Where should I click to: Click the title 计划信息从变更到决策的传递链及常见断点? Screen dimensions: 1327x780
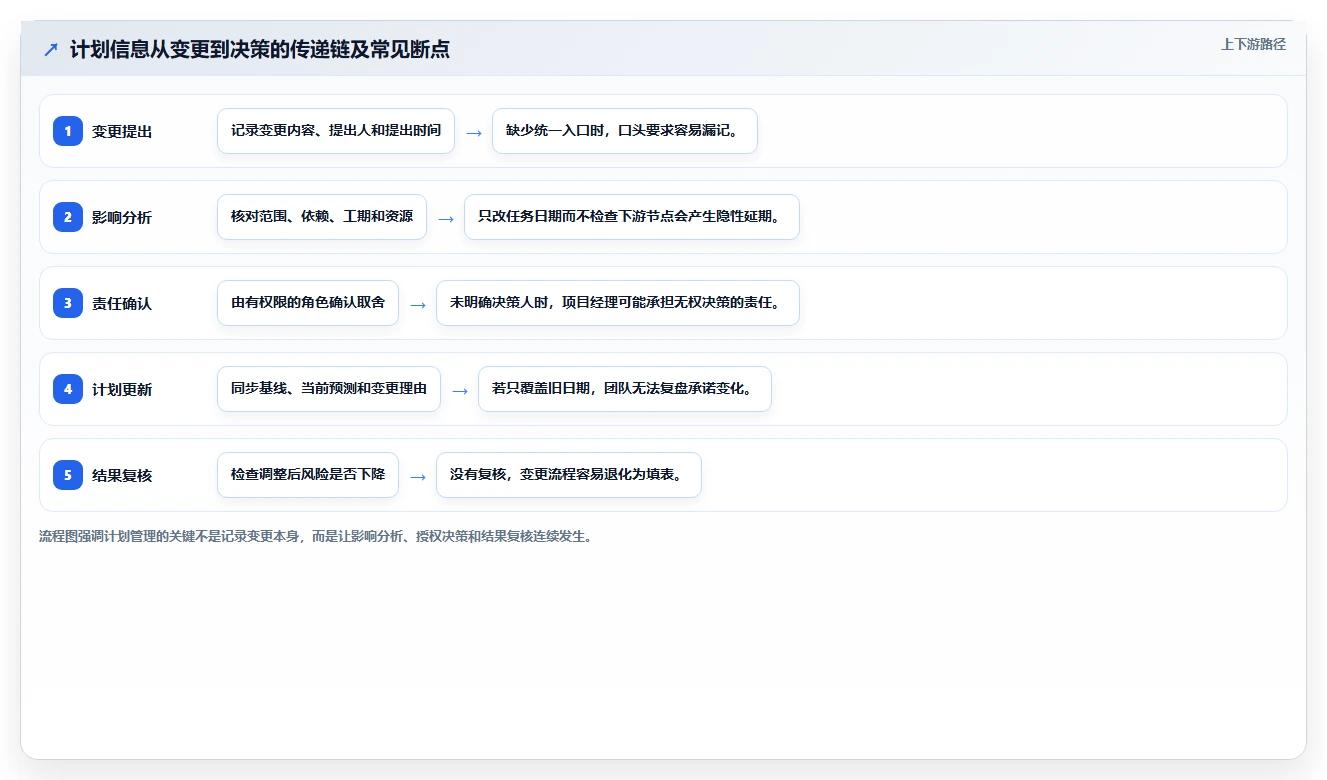tap(260, 50)
